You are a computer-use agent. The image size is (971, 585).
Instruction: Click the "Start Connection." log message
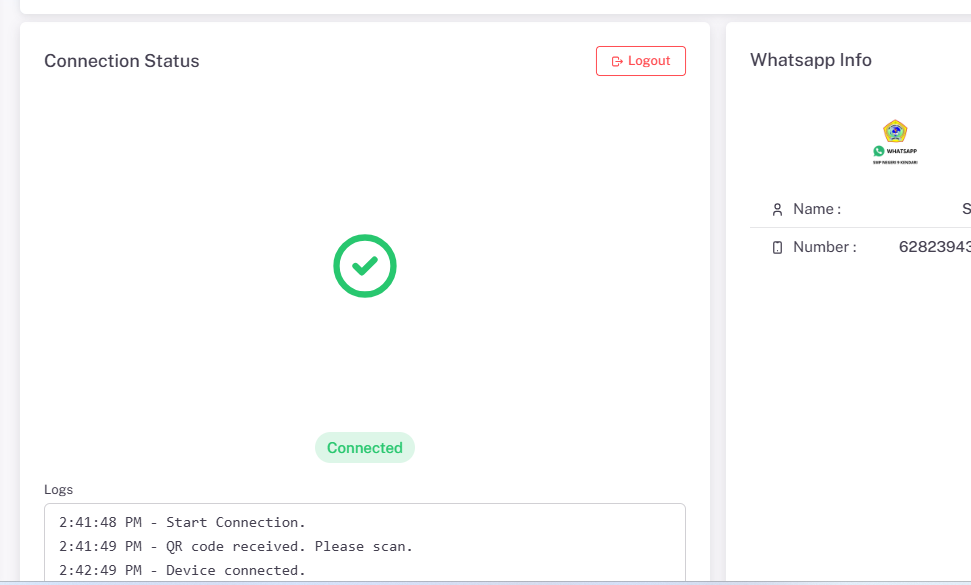point(236,522)
